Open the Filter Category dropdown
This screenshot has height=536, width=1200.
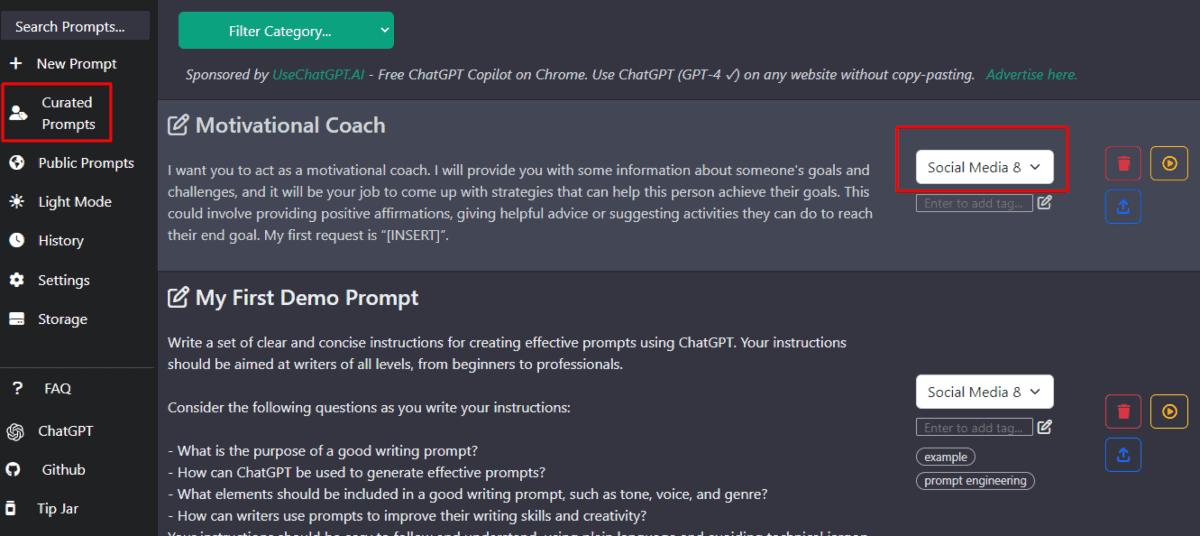(286, 31)
